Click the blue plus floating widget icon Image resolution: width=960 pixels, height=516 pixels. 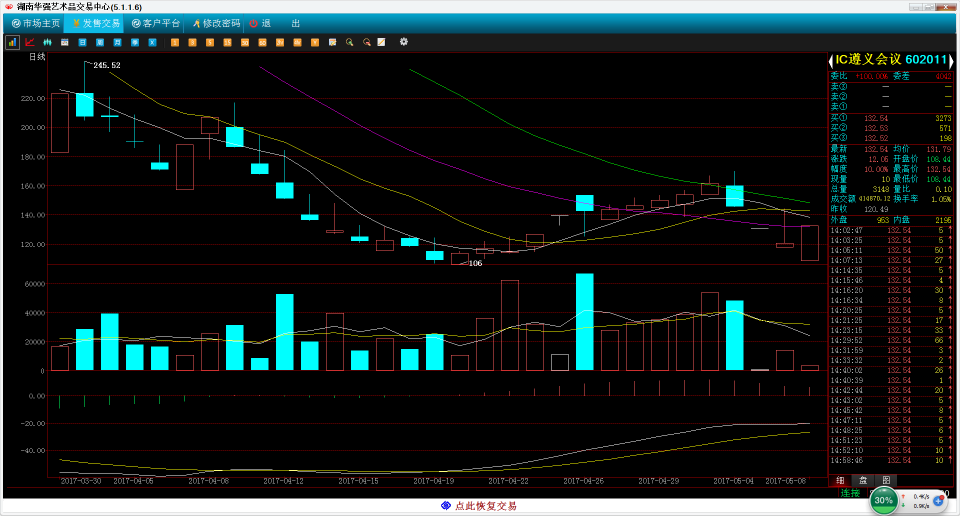(939, 501)
